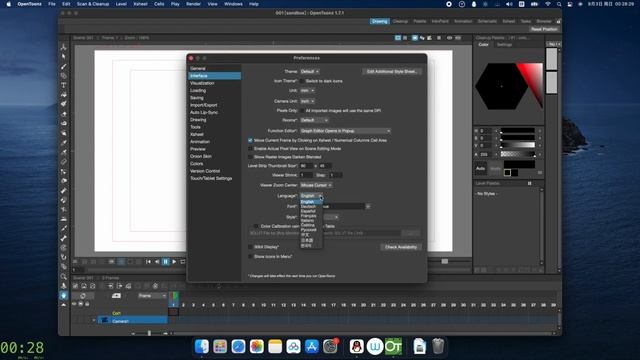This screenshot has width=640, height=360.
Task: Click the V value gradient slider
Action: (518, 146)
